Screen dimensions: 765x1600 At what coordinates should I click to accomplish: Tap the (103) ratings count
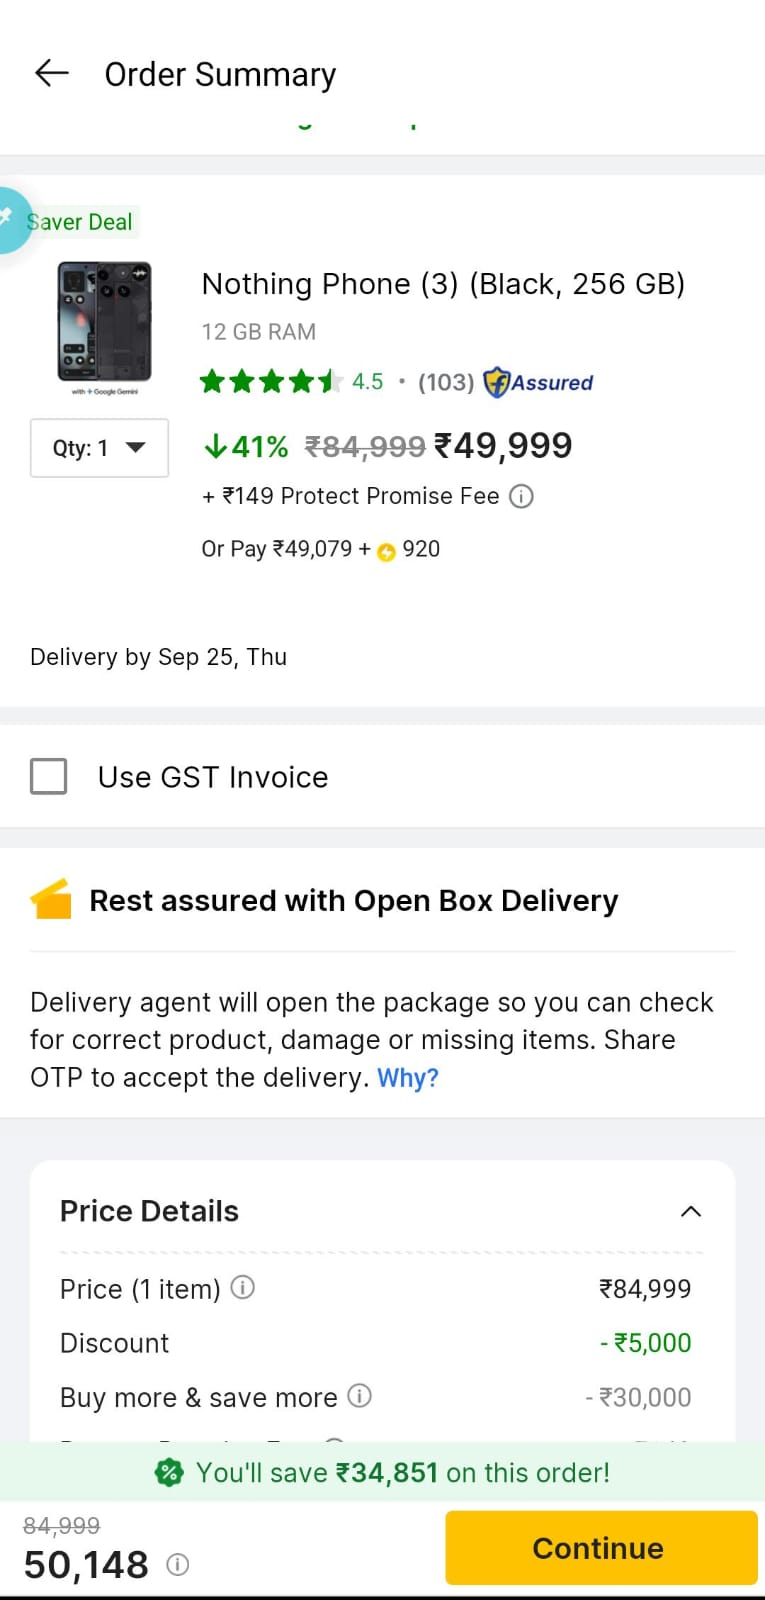445,382
